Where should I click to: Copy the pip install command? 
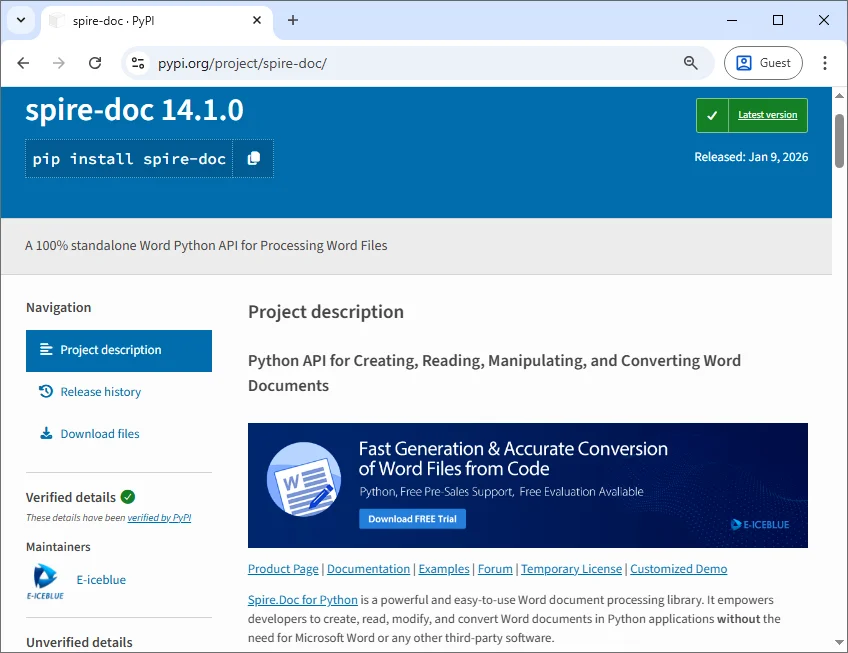(x=253, y=158)
